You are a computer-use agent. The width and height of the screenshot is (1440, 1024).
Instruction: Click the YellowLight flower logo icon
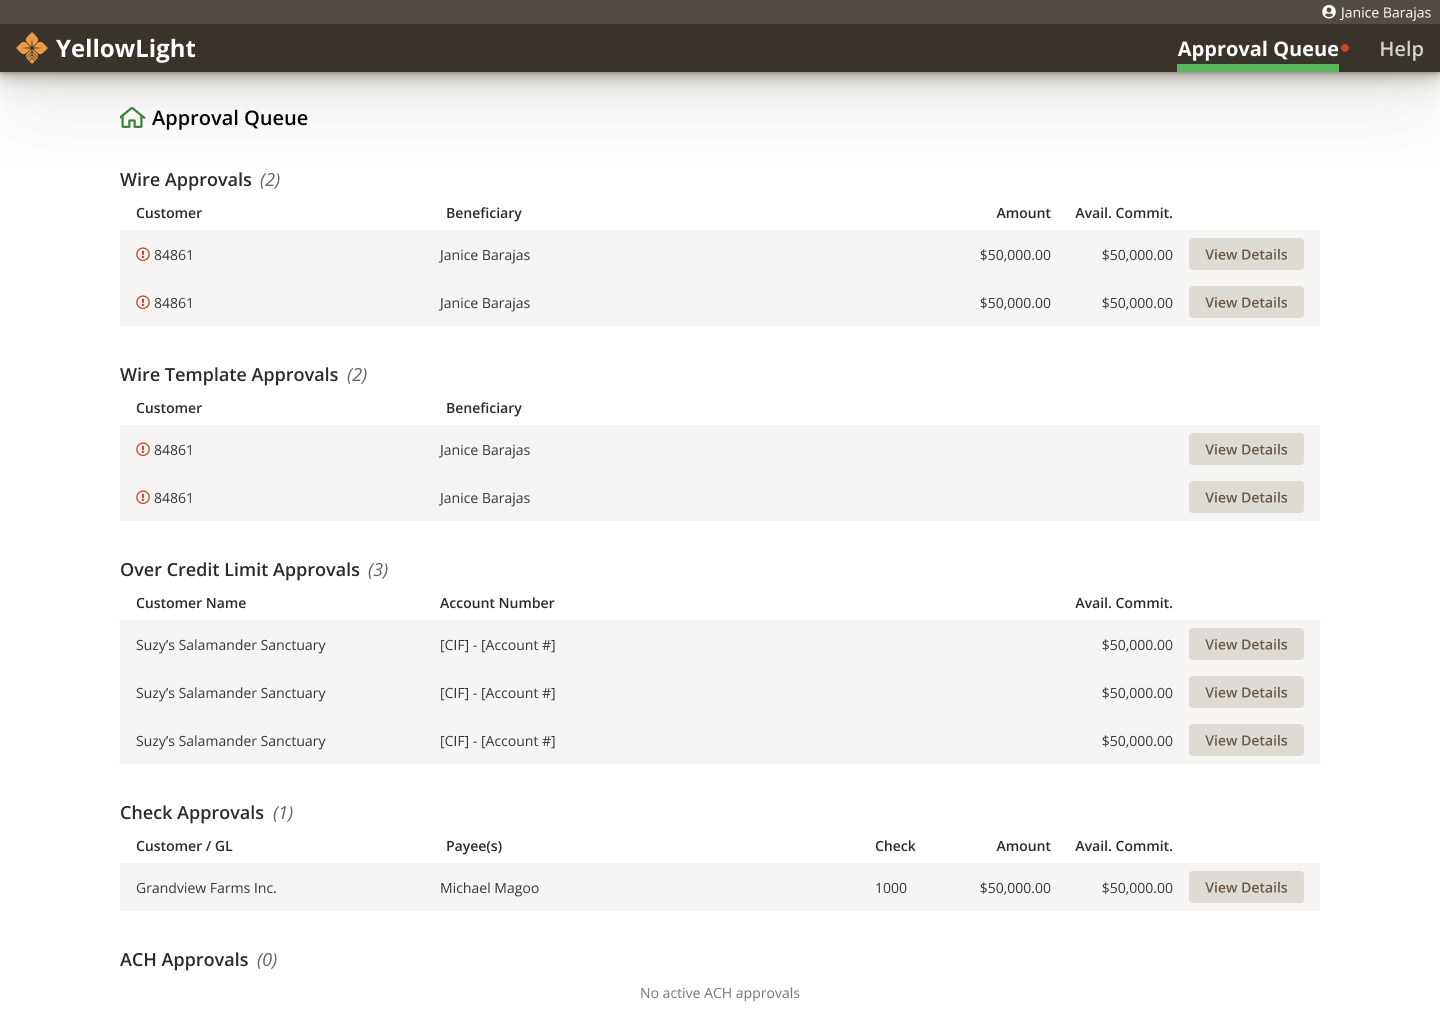32,48
